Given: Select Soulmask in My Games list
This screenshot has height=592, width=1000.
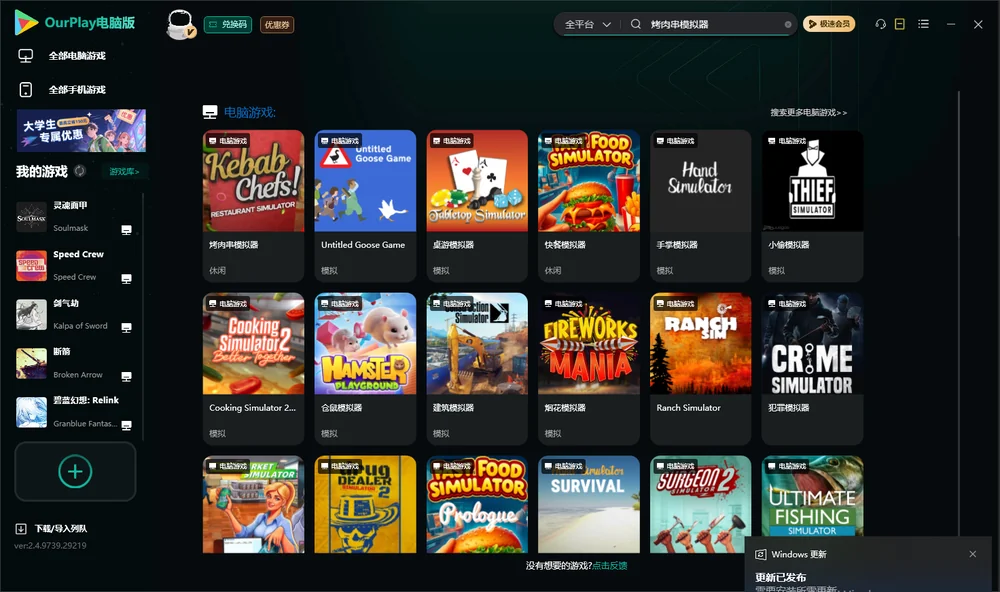Looking at the screenshot, I should pos(74,217).
